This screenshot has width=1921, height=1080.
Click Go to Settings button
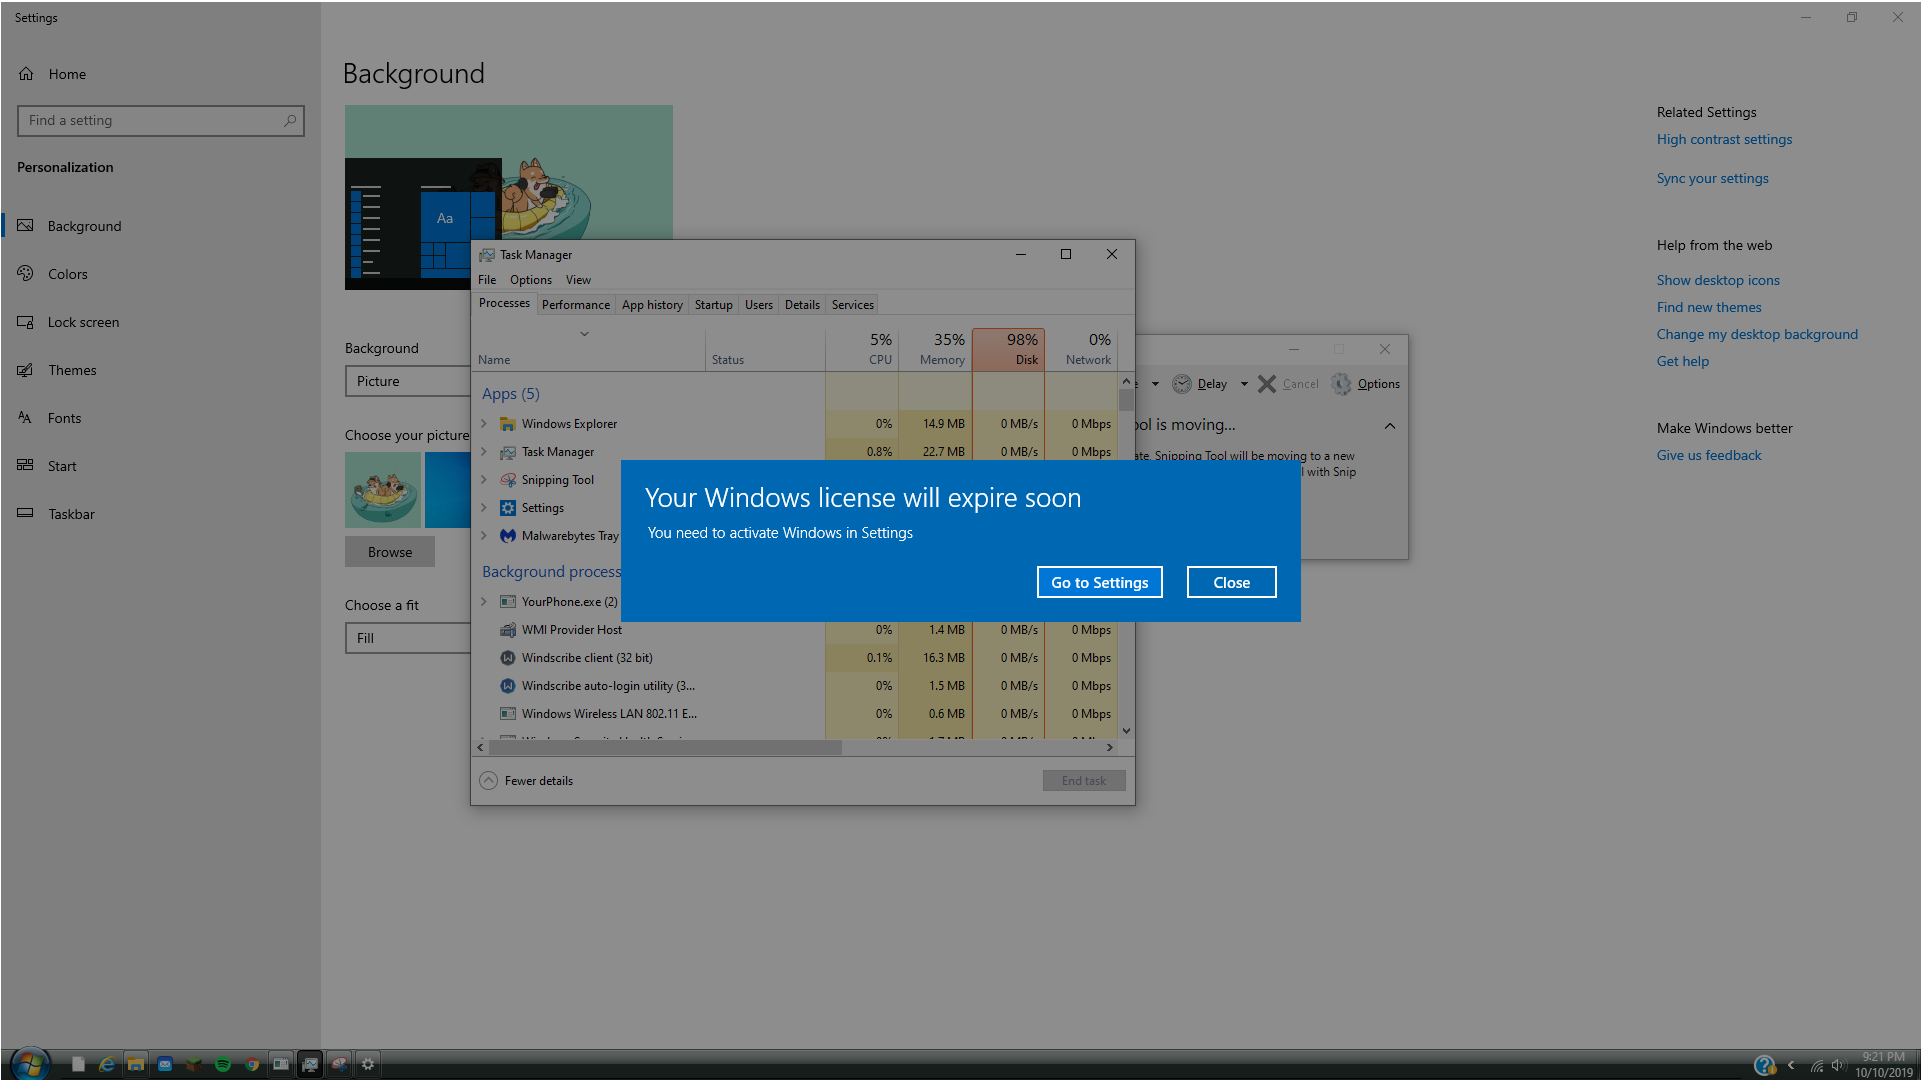tap(1099, 582)
